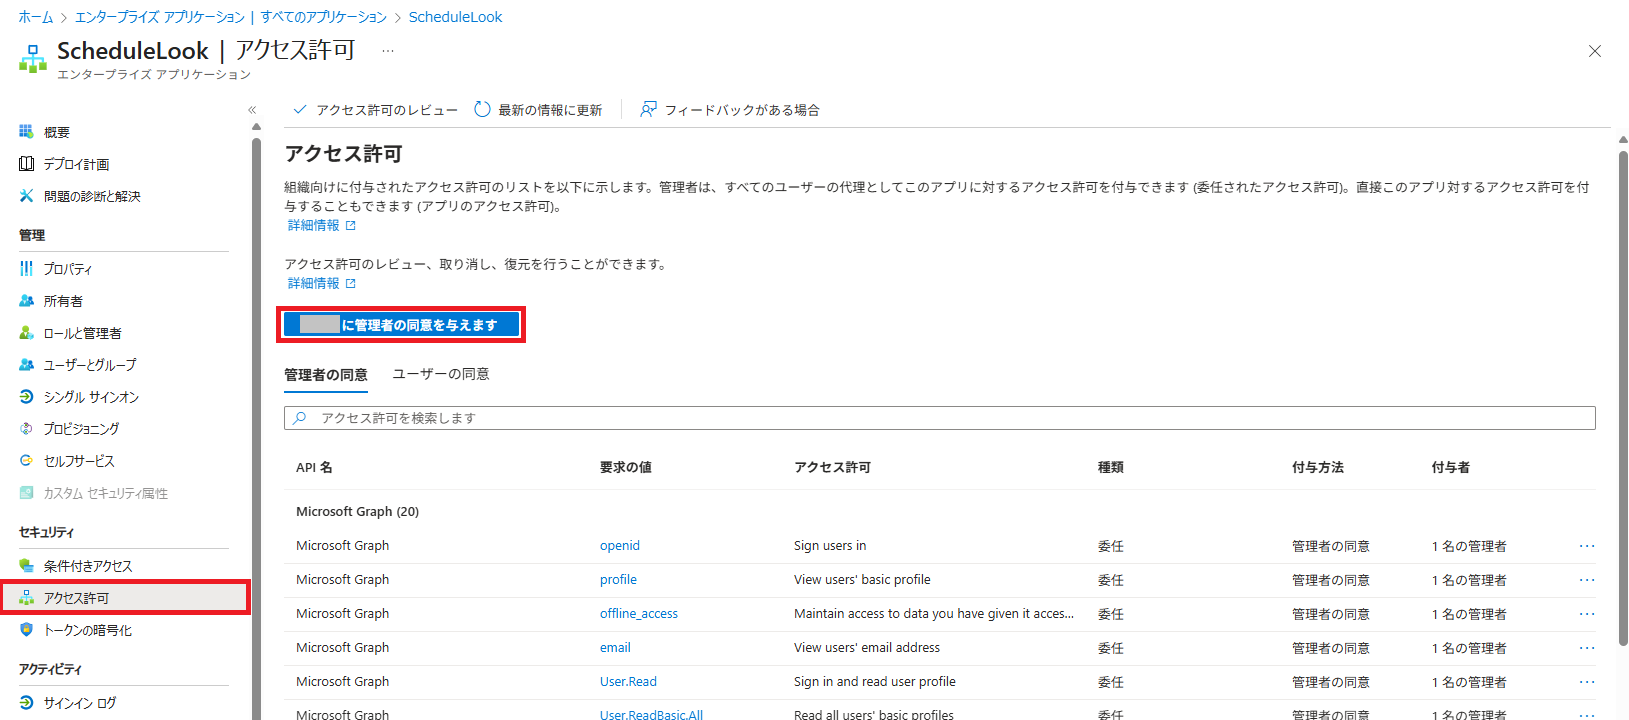Click アクセス許可のレビュー toolbar button
1629x720 pixels.
pyautogui.click(x=374, y=110)
